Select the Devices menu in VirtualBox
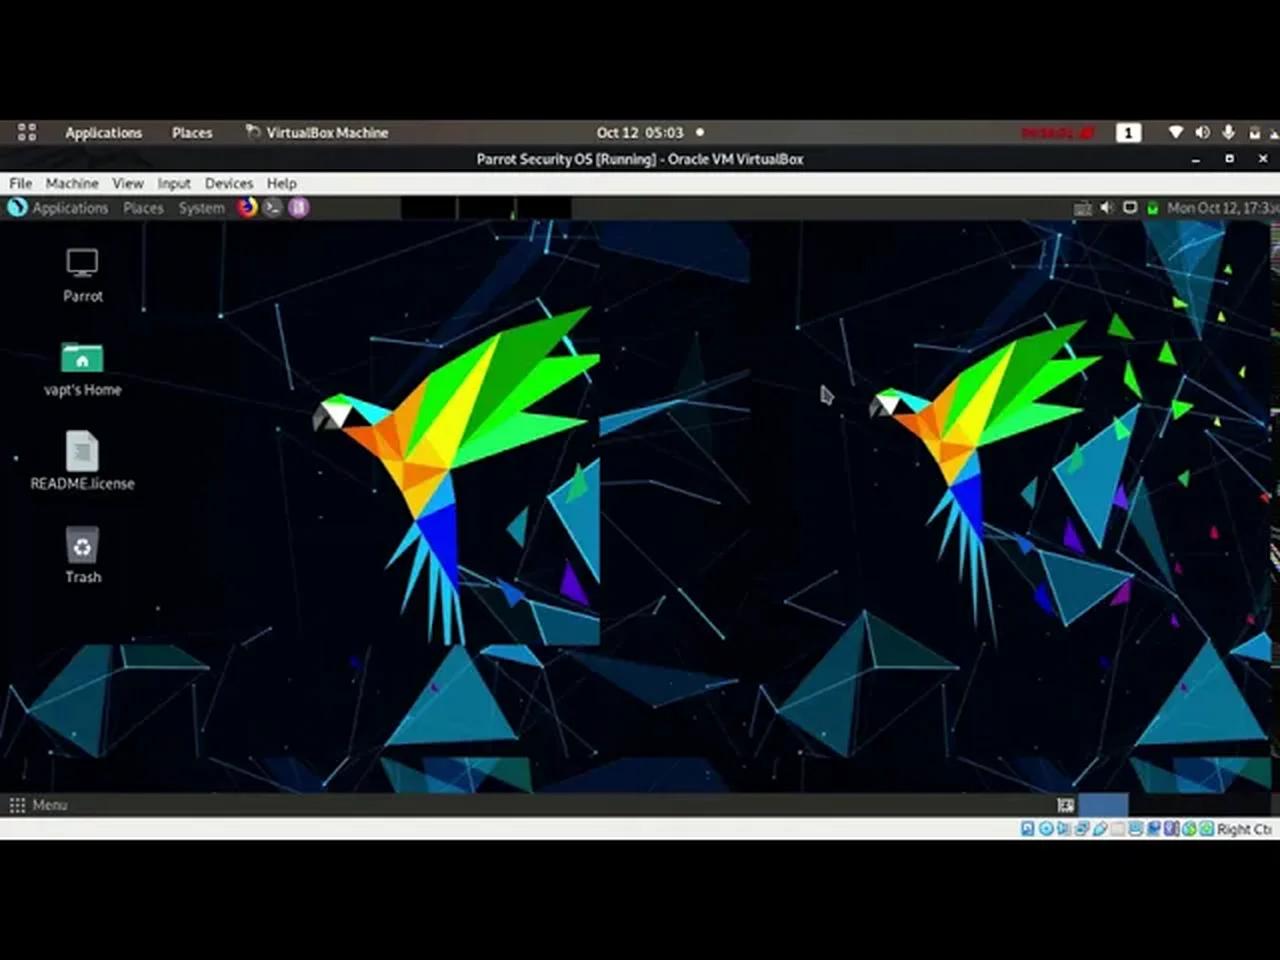The width and height of the screenshot is (1280, 960). (229, 183)
